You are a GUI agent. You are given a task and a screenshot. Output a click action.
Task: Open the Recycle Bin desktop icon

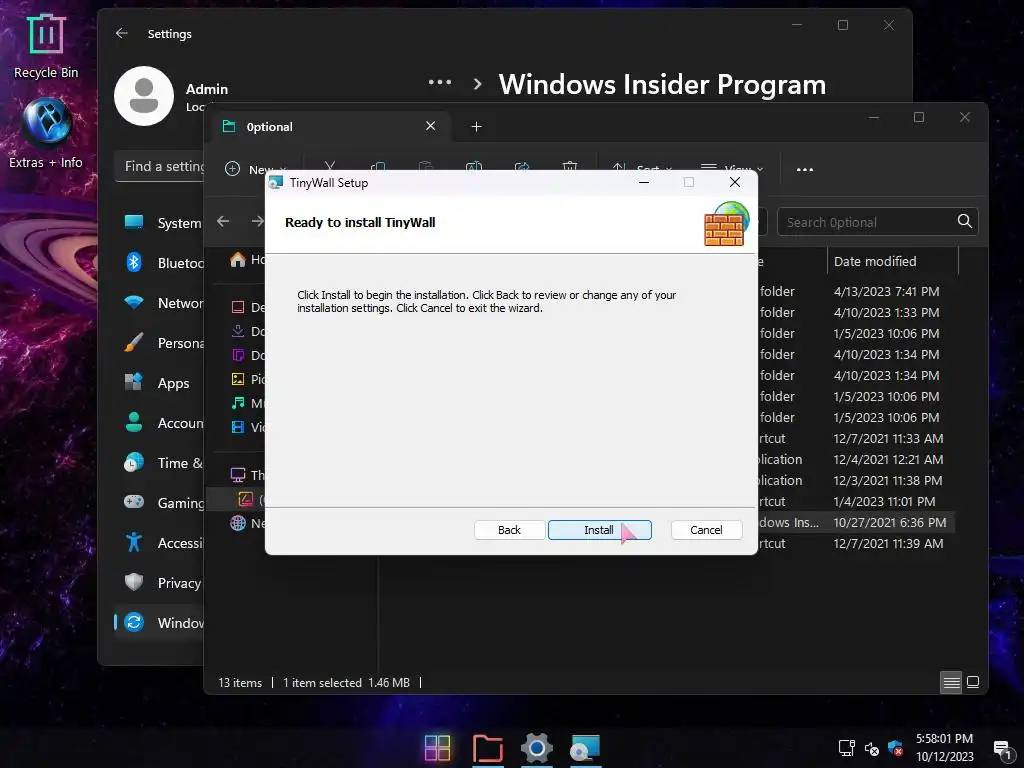coord(46,46)
